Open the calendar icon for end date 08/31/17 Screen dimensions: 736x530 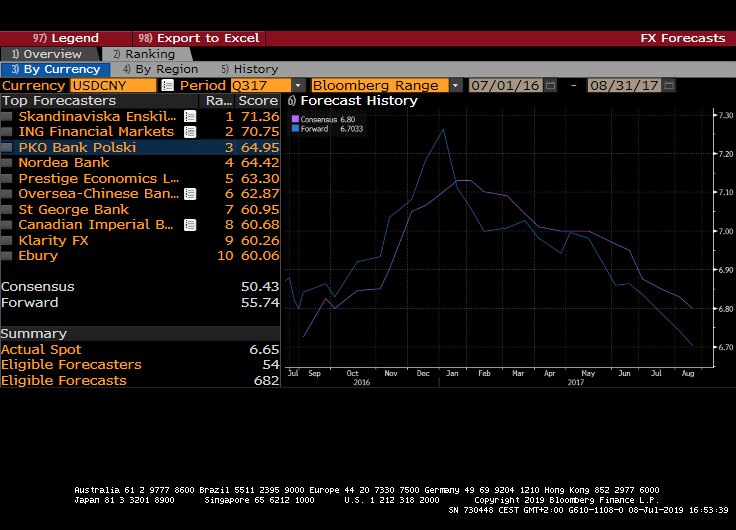coord(670,86)
